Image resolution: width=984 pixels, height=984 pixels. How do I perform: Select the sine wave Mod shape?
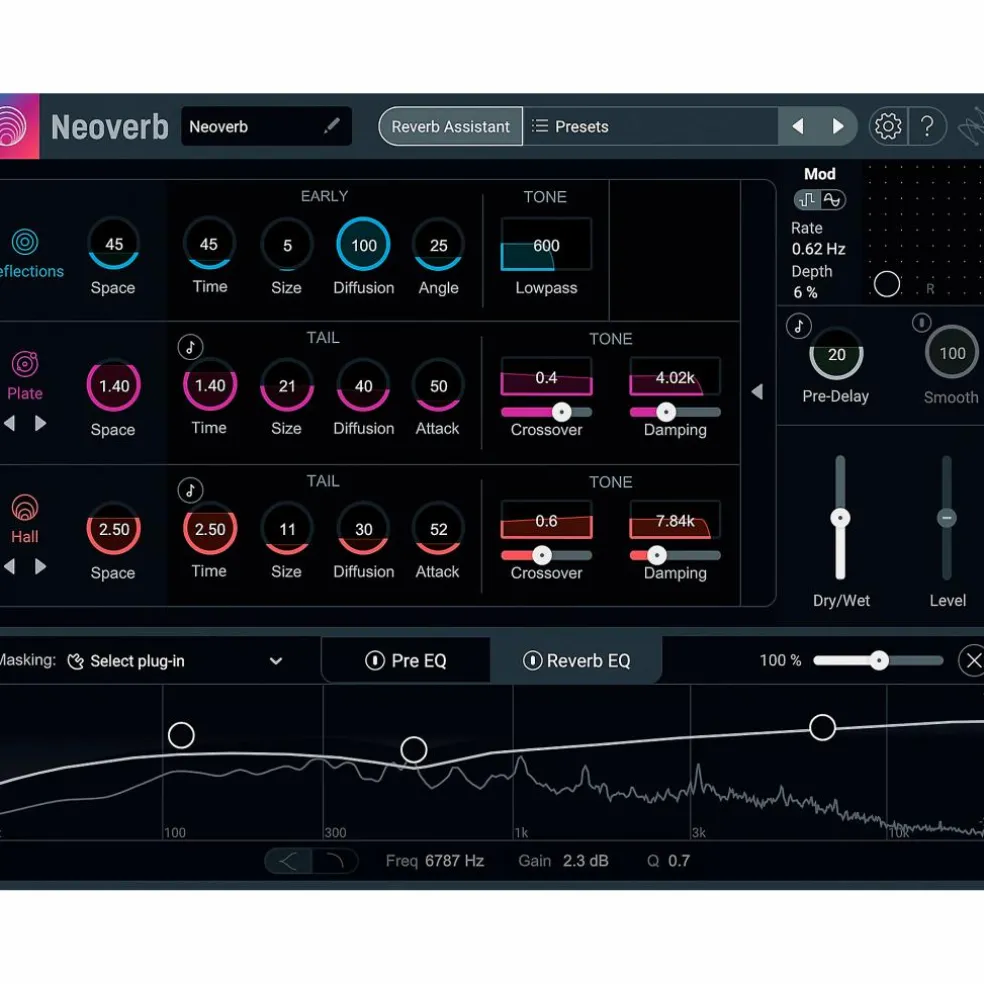point(832,200)
